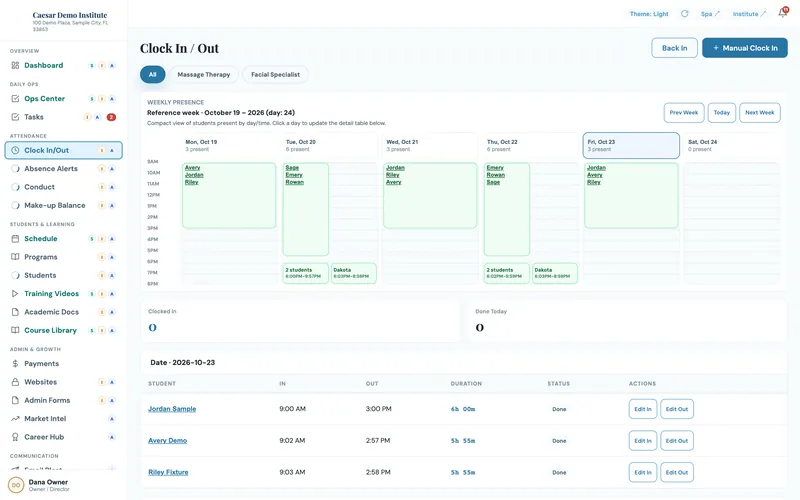Click Dana Owner avatar circle
The width and height of the screenshot is (800, 500).
16,485
